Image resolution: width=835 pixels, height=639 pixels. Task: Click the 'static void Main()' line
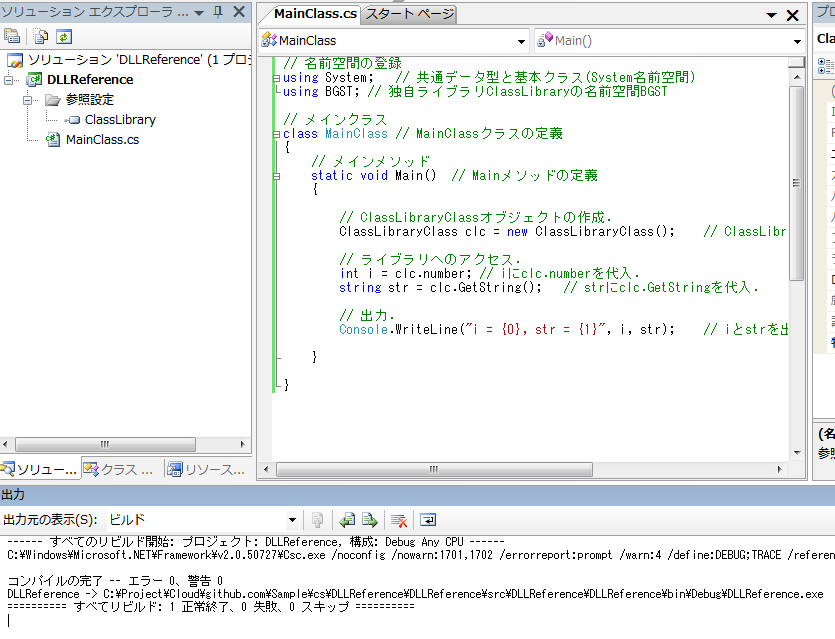coord(454,176)
